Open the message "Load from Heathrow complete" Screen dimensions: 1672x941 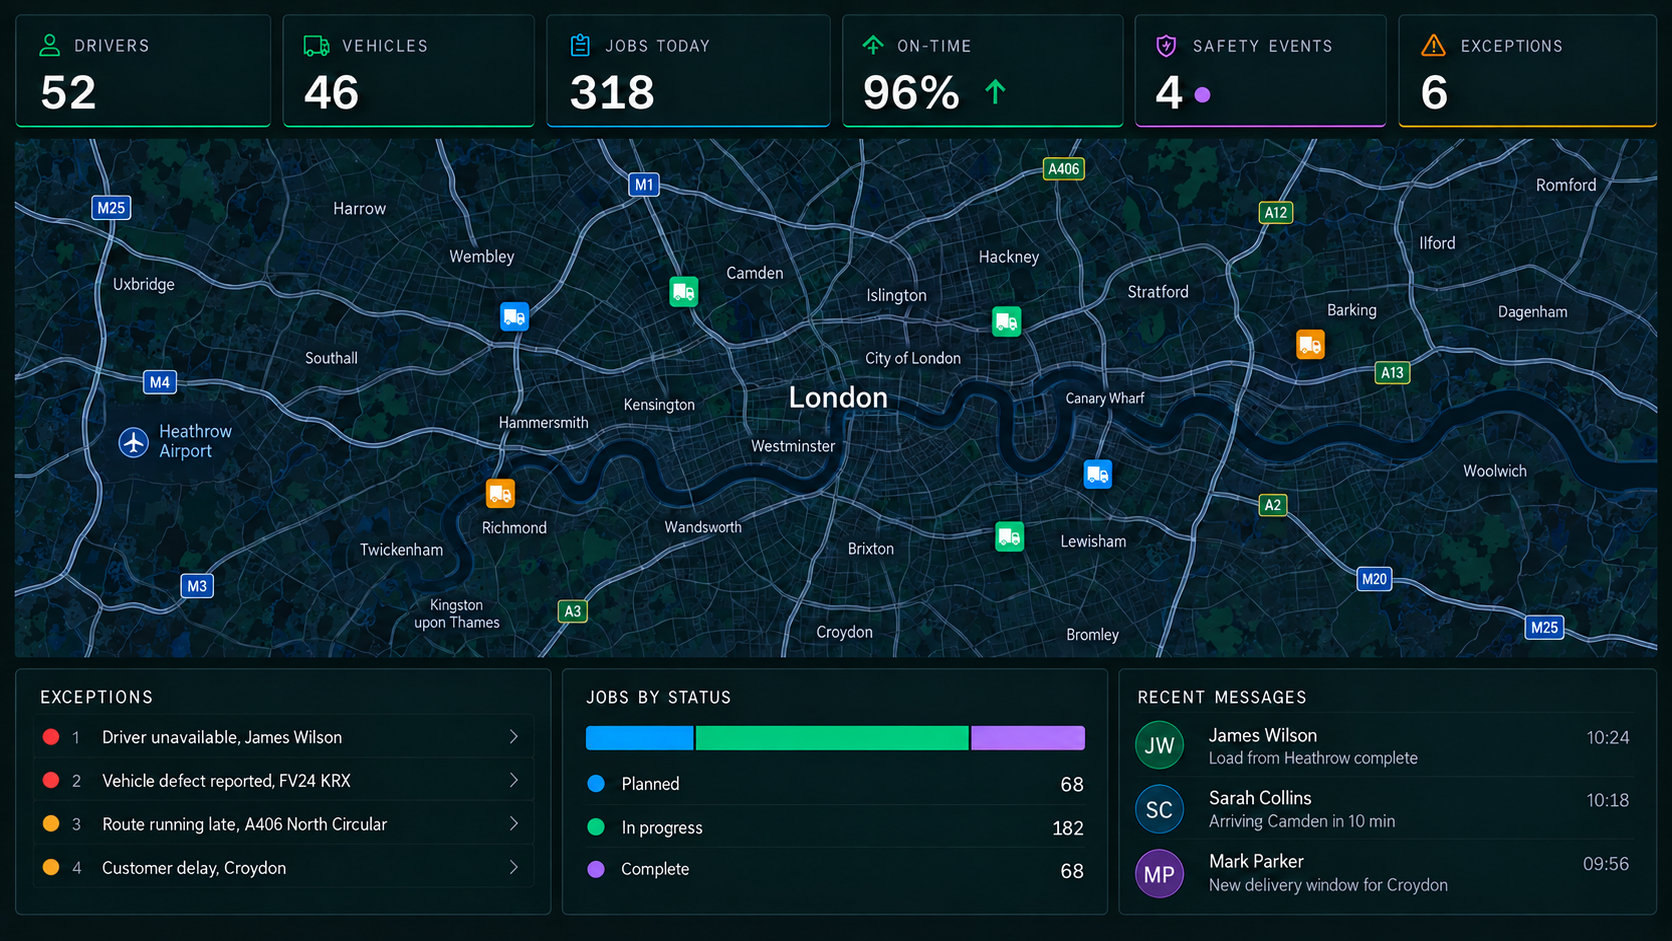click(x=1313, y=758)
